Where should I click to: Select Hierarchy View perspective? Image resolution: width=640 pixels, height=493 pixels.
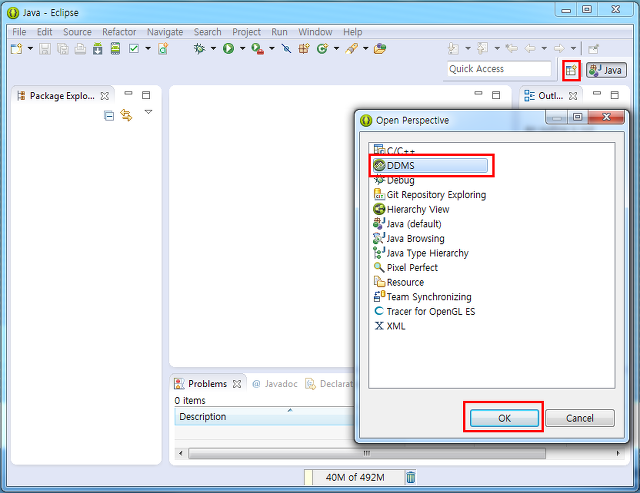point(411,209)
